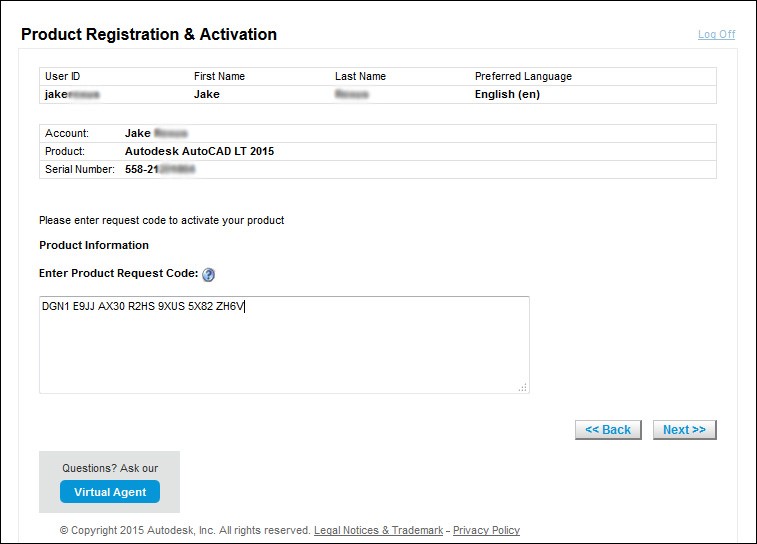
Task: Click the 'Questions? Ask our' text
Action: [110, 468]
